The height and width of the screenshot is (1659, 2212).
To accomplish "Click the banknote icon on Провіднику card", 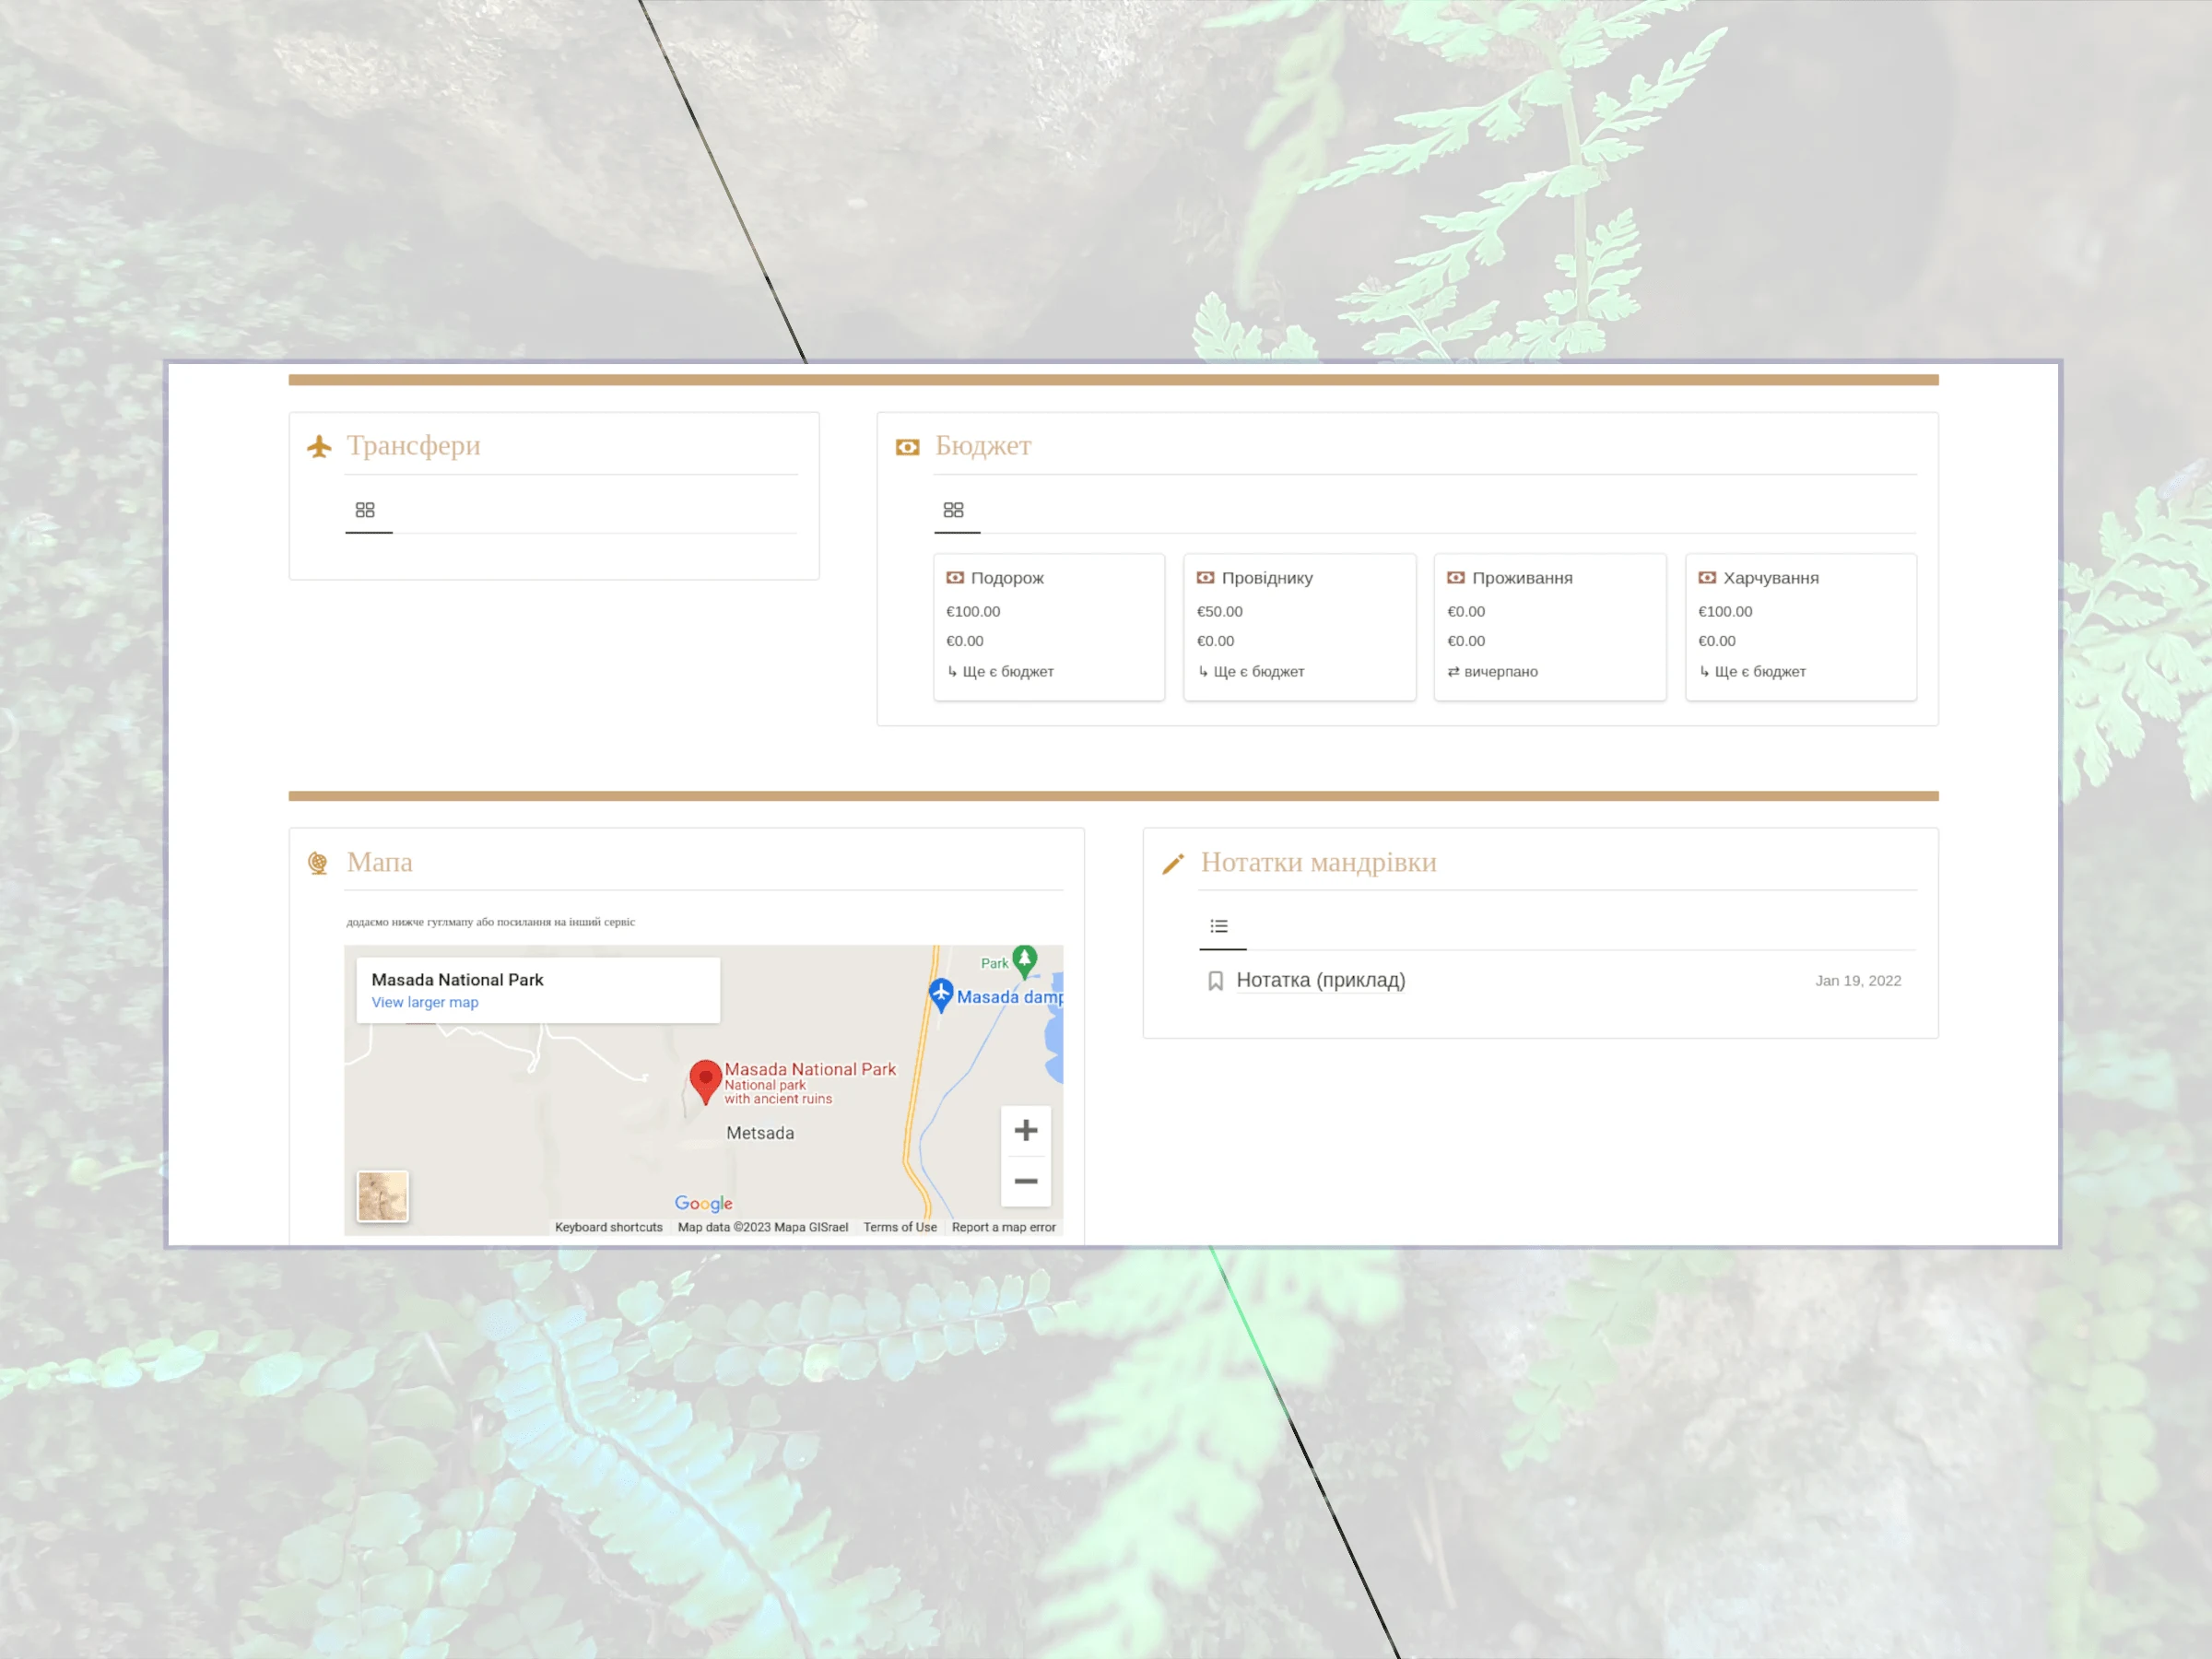I will point(1206,578).
